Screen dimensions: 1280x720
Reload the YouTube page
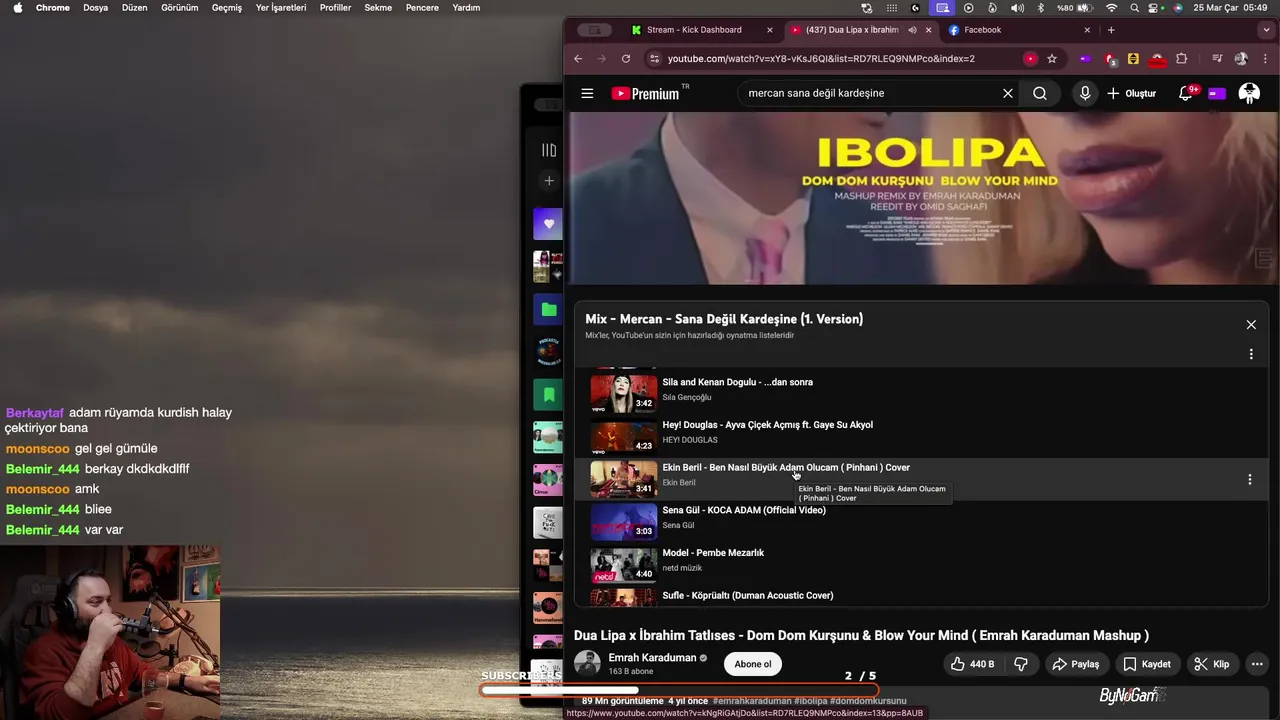coord(626,58)
